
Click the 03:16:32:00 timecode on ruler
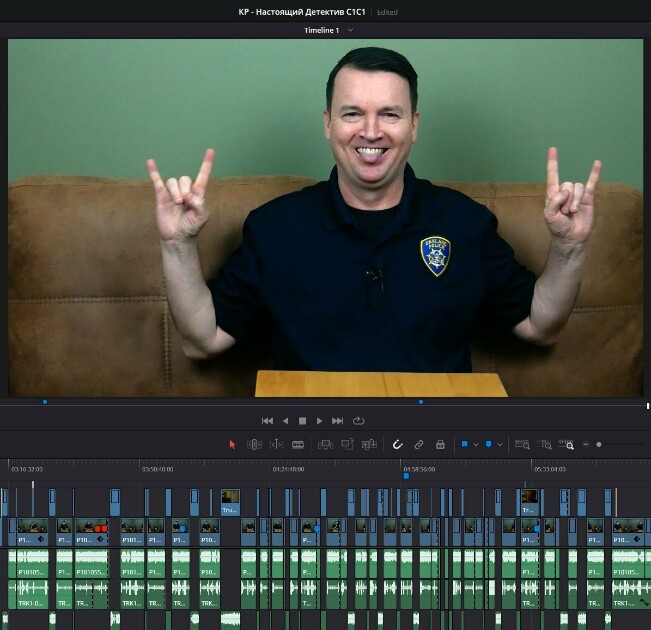(x=27, y=469)
